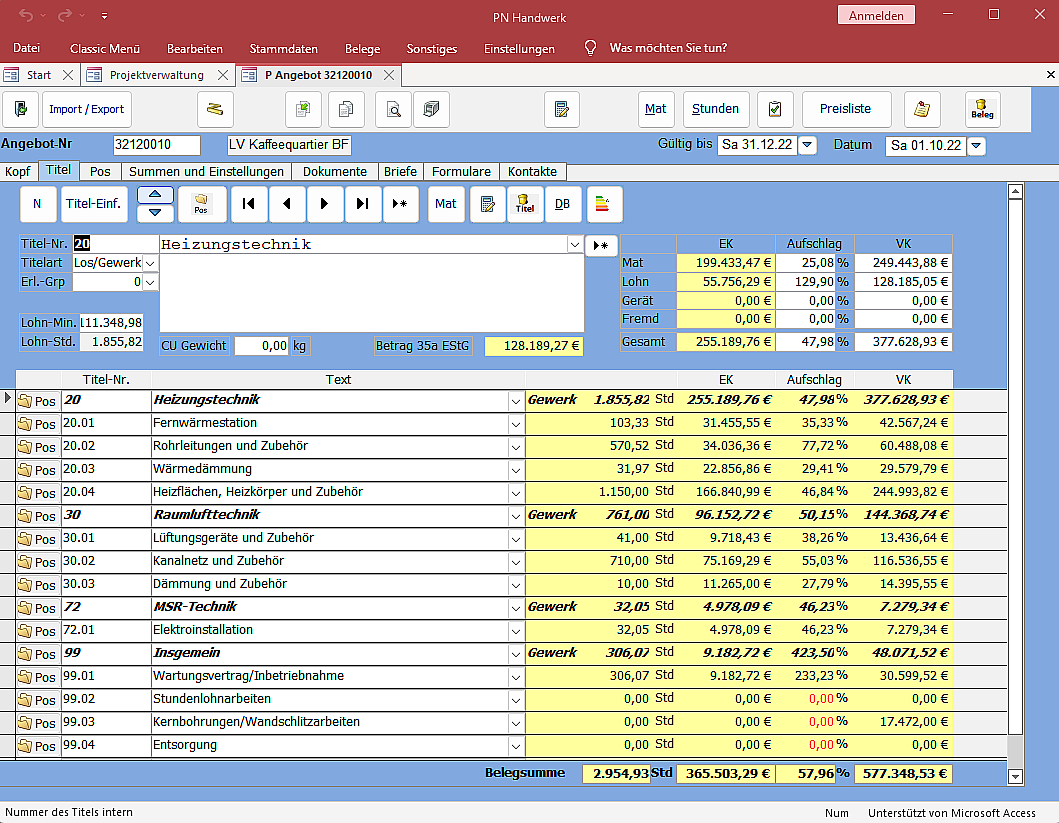Viewport: 1059px width, 823px height.
Task: Switch to Summen und Einstellungen tab
Action: [207, 171]
